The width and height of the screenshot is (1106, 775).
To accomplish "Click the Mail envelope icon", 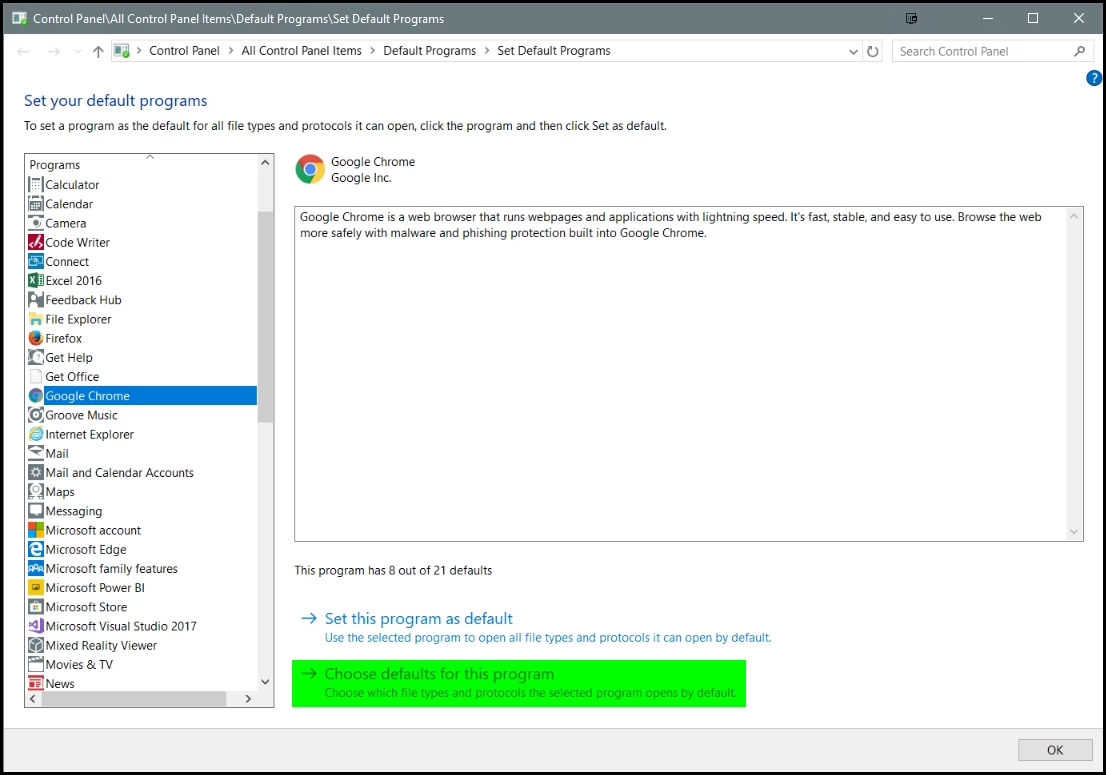I will [36, 453].
